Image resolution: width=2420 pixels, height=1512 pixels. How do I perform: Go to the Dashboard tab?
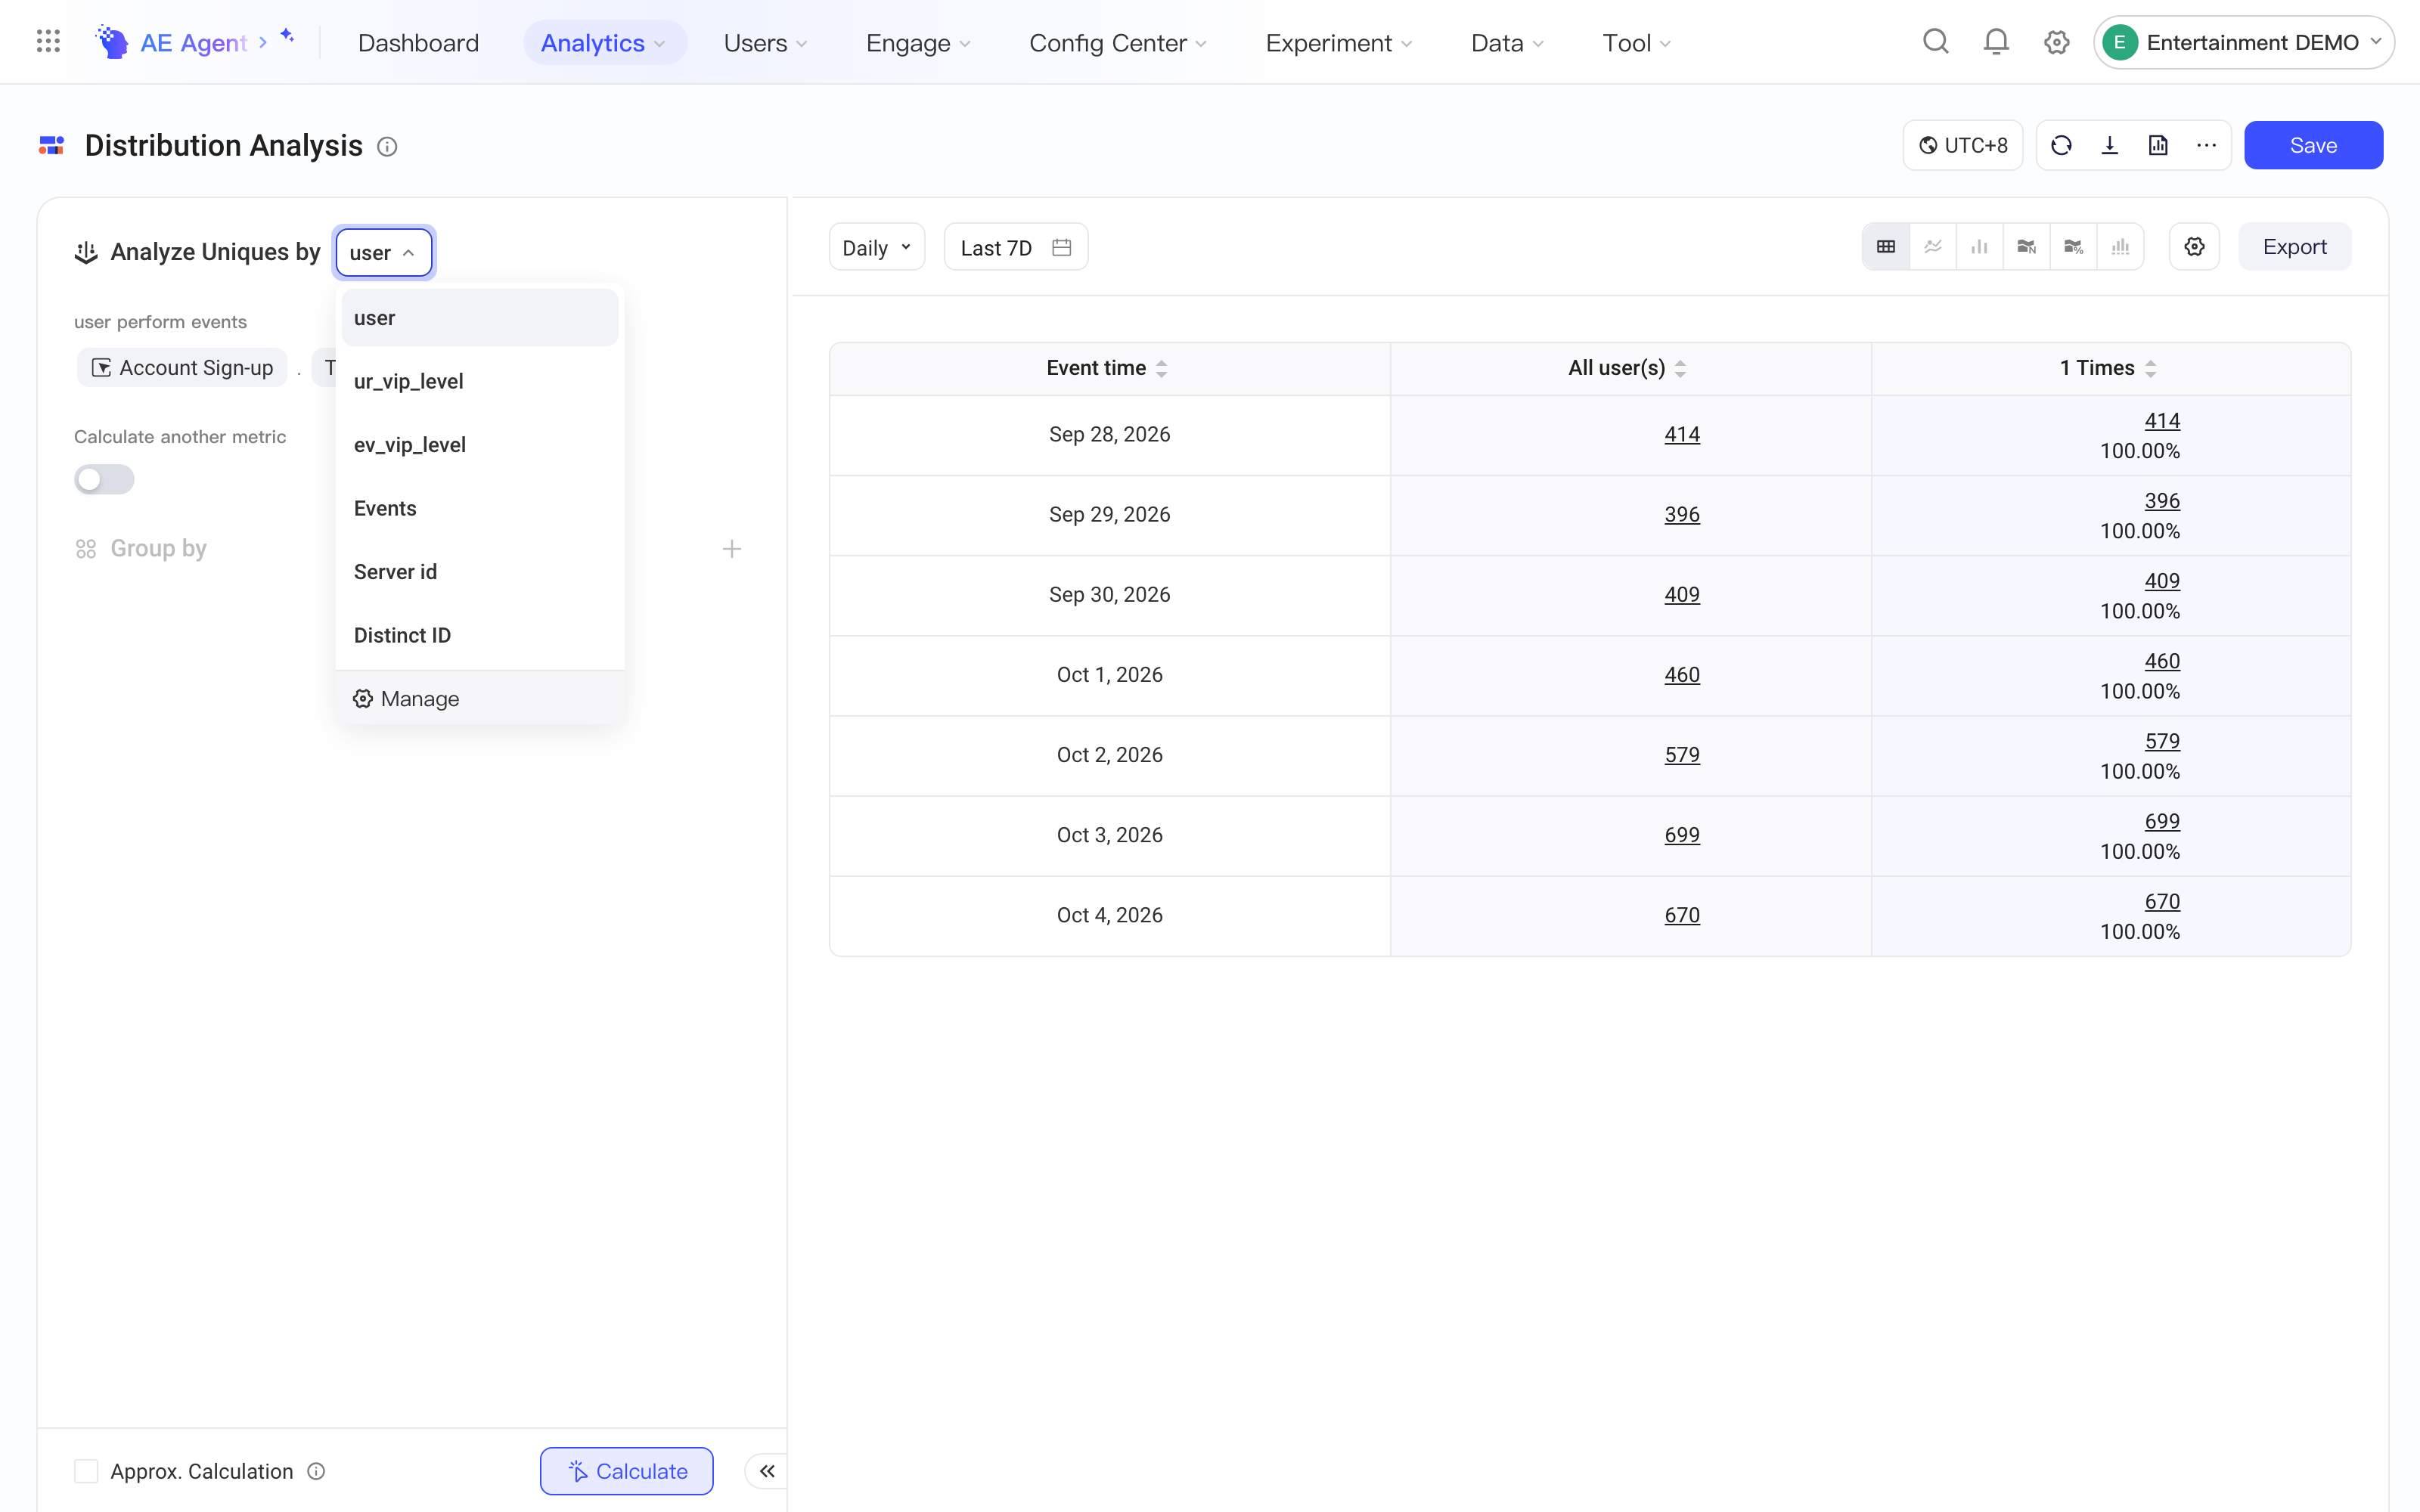click(418, 43)
